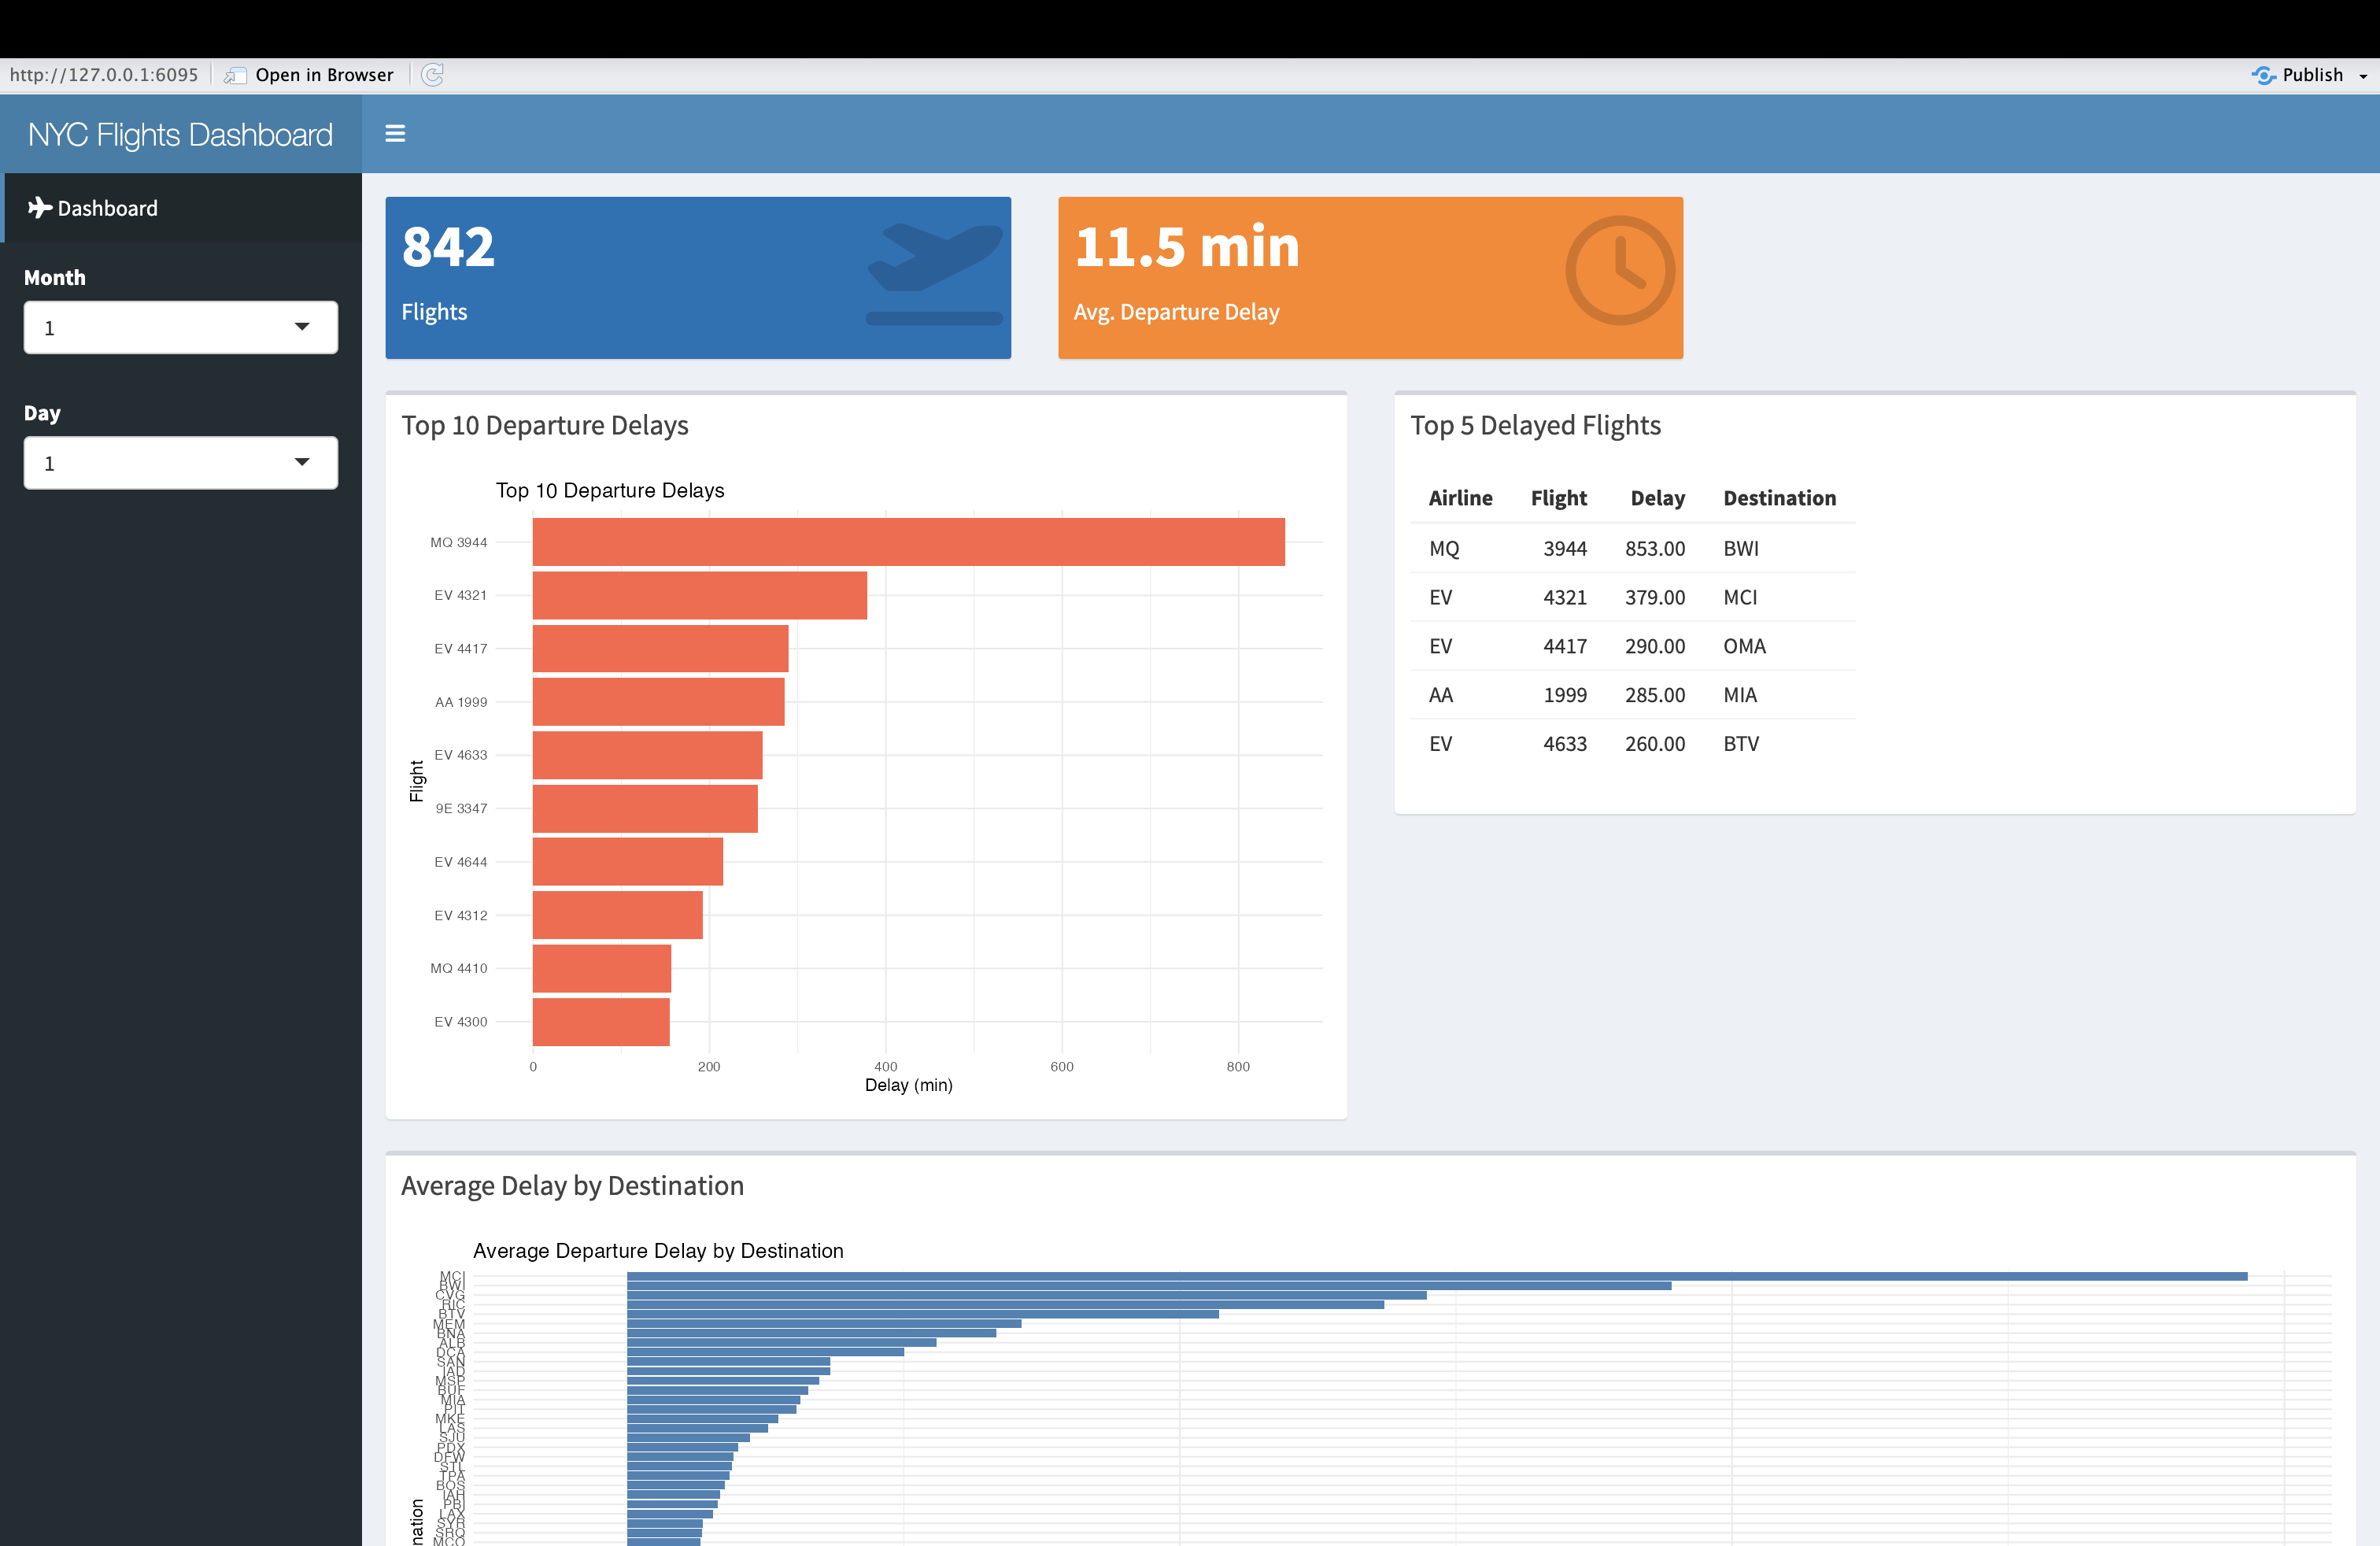This screenshot has height=1546, width=2380.
Task: Click the Destination column header
Action: click(1779, 498)
